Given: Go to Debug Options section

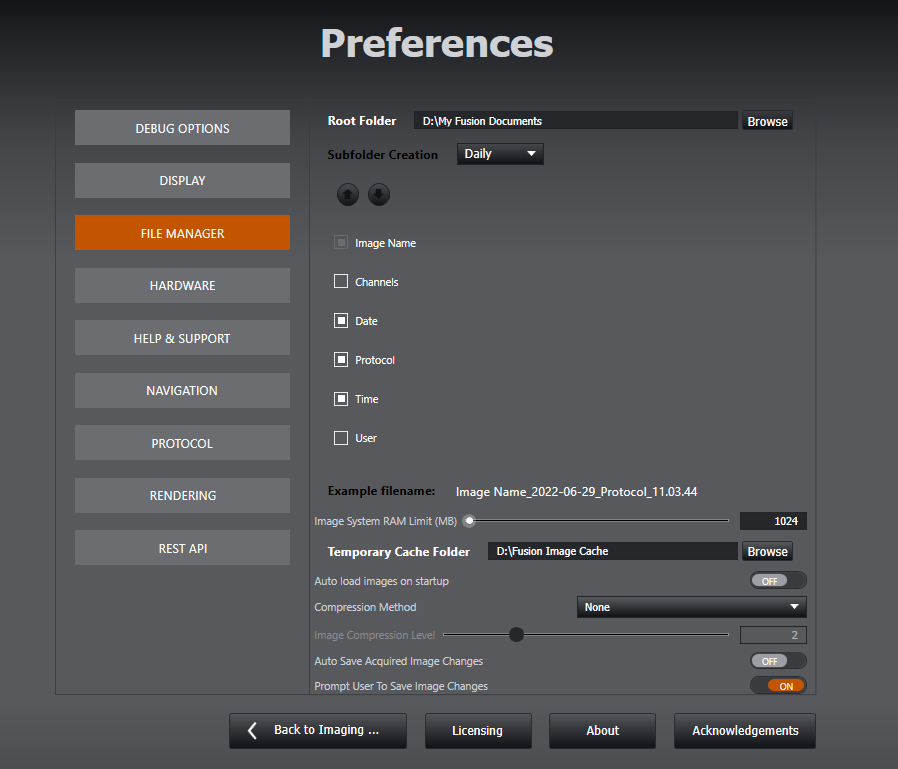Looking at the screenshot, I should (x=182, y=128).
